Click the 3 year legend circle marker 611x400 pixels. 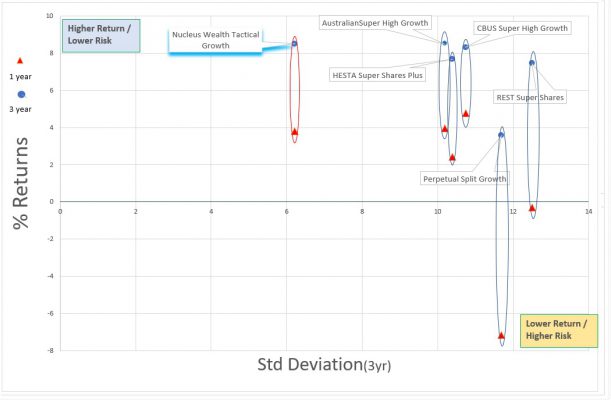coord(21,94)
